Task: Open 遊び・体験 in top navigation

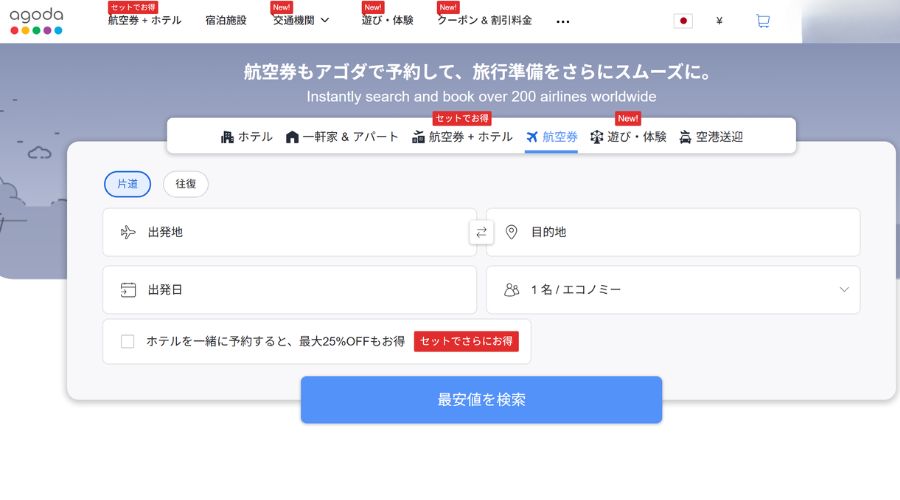Action: 387,20
